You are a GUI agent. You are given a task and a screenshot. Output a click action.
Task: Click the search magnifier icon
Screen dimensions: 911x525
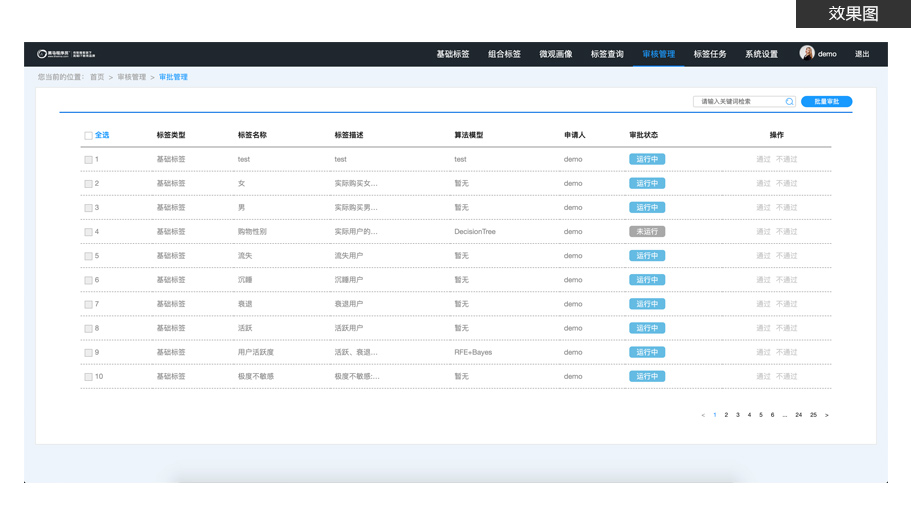tap(789, 101)
